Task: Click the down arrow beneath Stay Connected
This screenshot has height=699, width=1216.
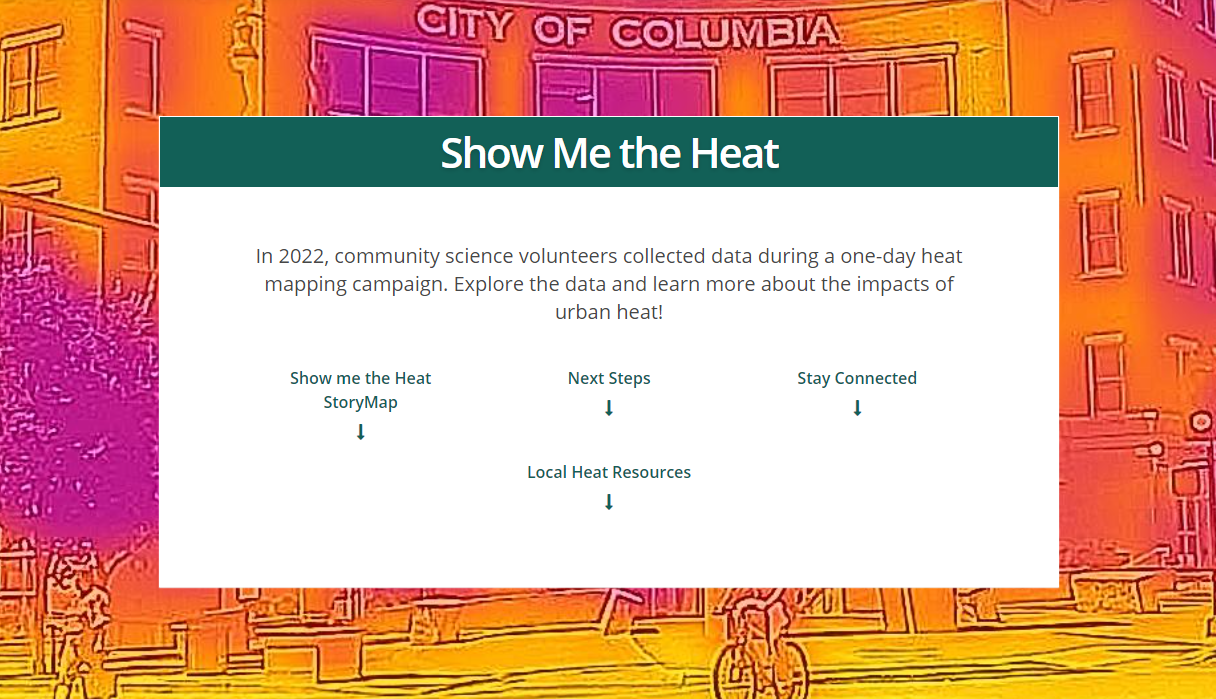Action: pos(857,408)
